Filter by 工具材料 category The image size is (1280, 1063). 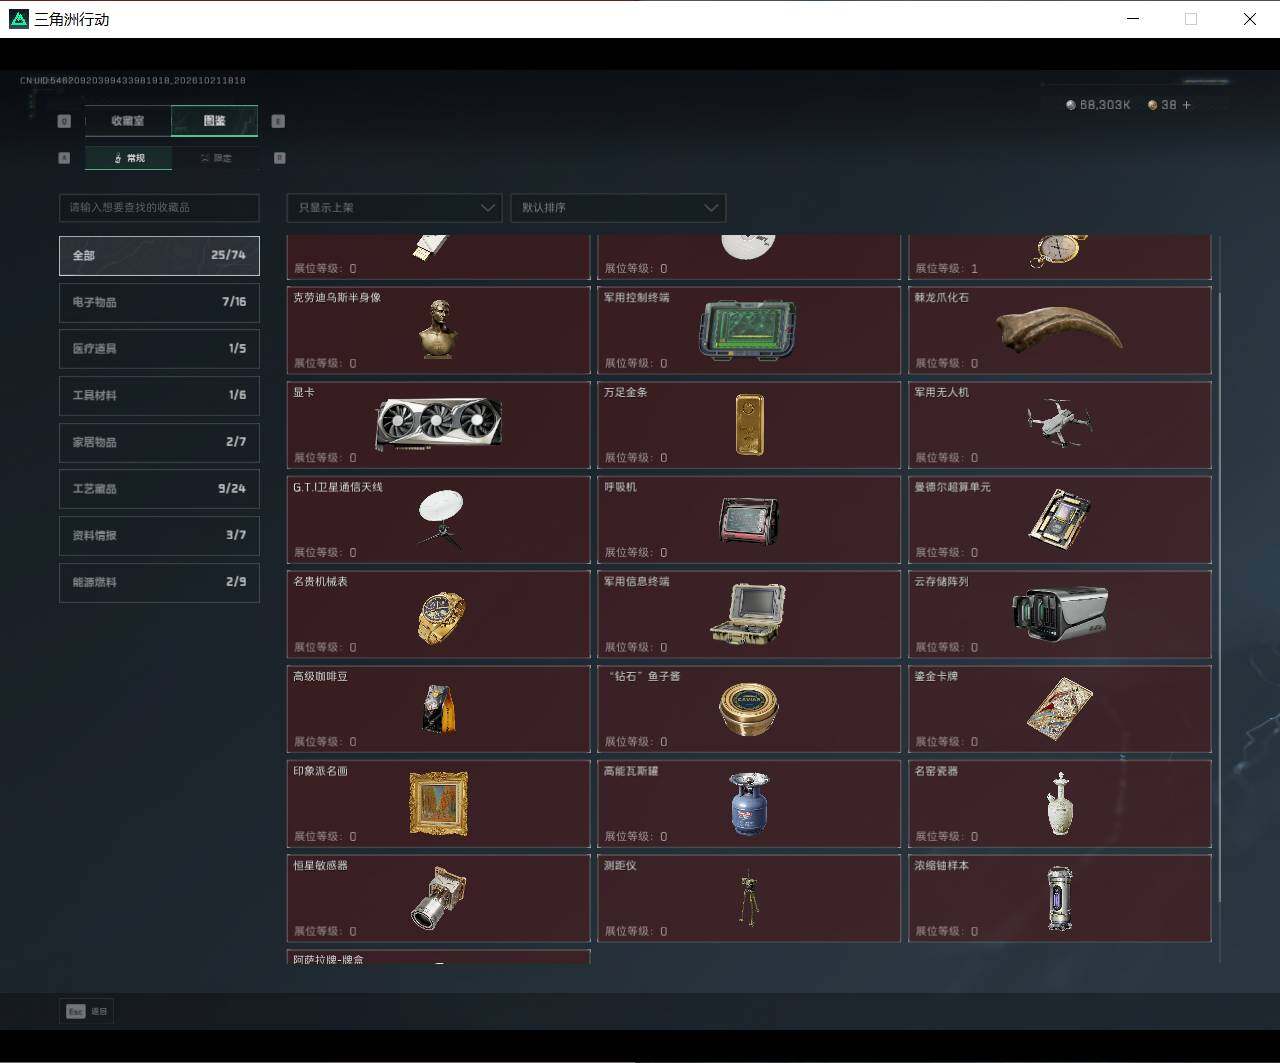[x=159, y=395]
